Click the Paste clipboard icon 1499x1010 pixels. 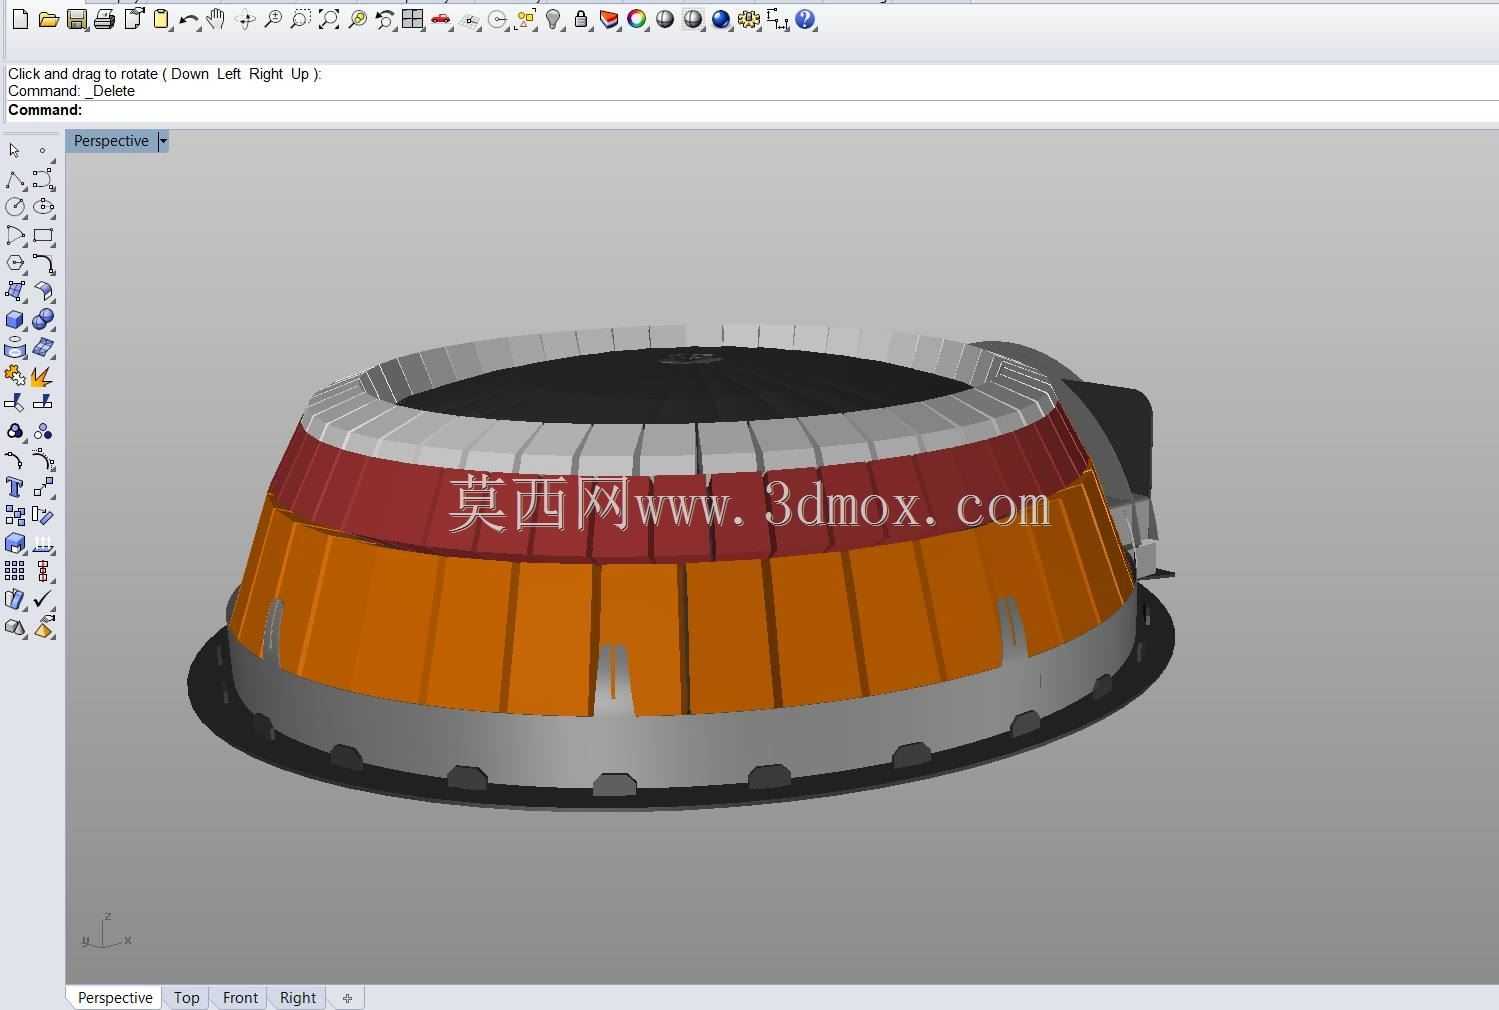pyautogui.click(x=161, y=19)
